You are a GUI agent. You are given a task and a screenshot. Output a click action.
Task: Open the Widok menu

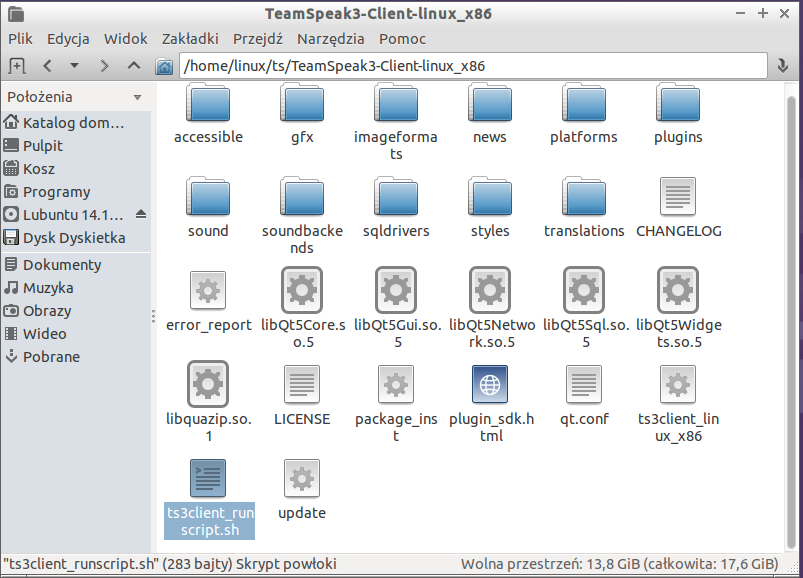(x=125, y=39)
